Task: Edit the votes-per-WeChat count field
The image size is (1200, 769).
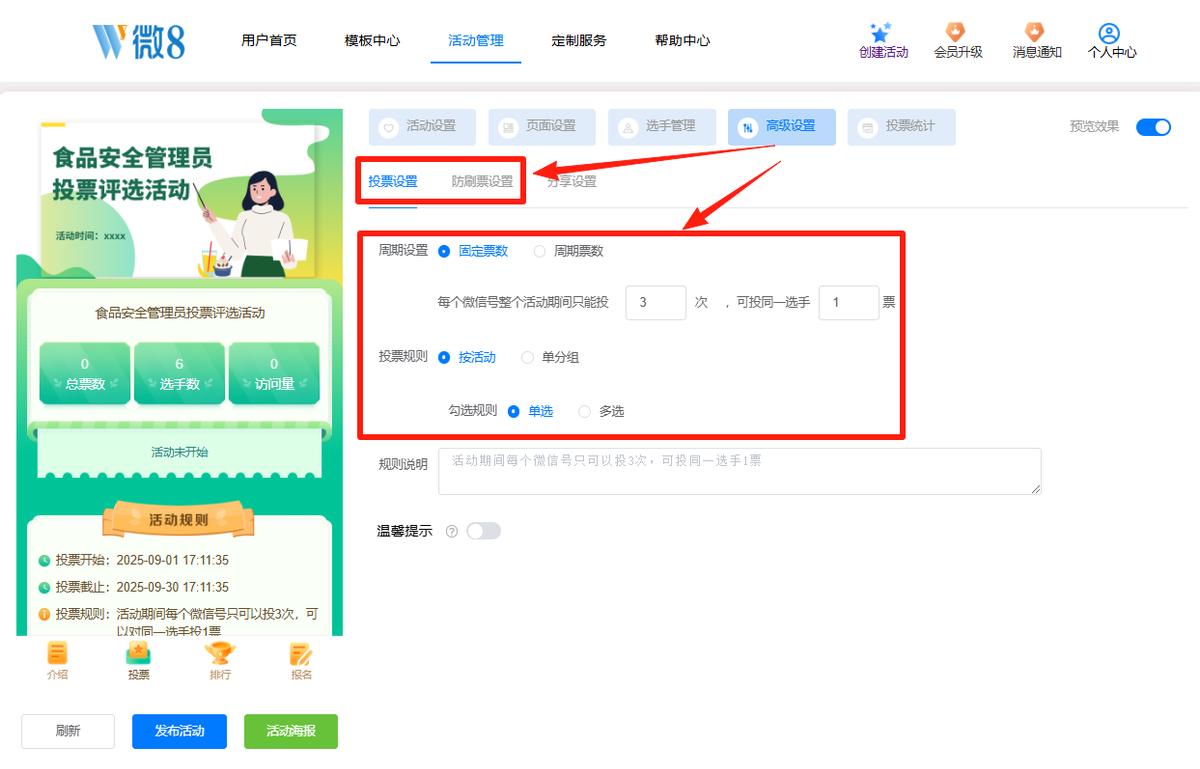Action: tap(656, 303)
